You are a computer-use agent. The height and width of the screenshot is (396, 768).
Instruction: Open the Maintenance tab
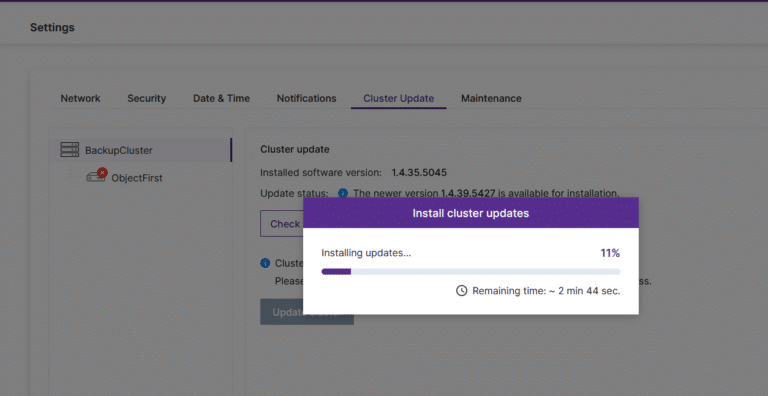click(x=491, y=99)
